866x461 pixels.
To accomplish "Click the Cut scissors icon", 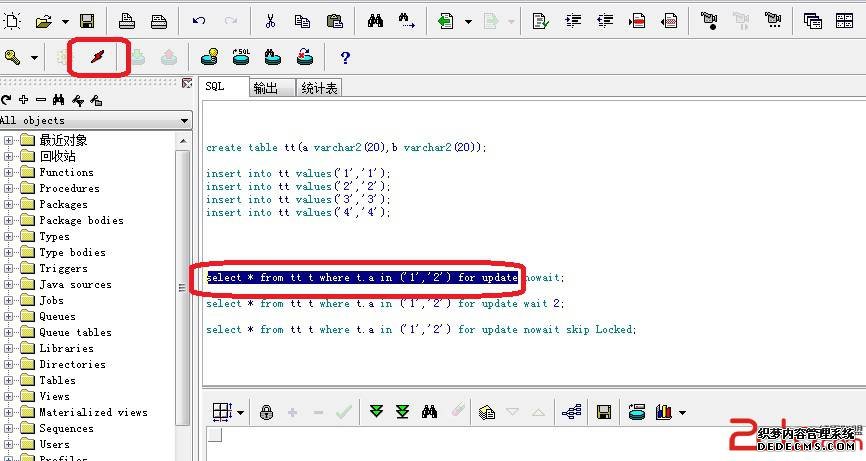I will (x=270, y=21).
